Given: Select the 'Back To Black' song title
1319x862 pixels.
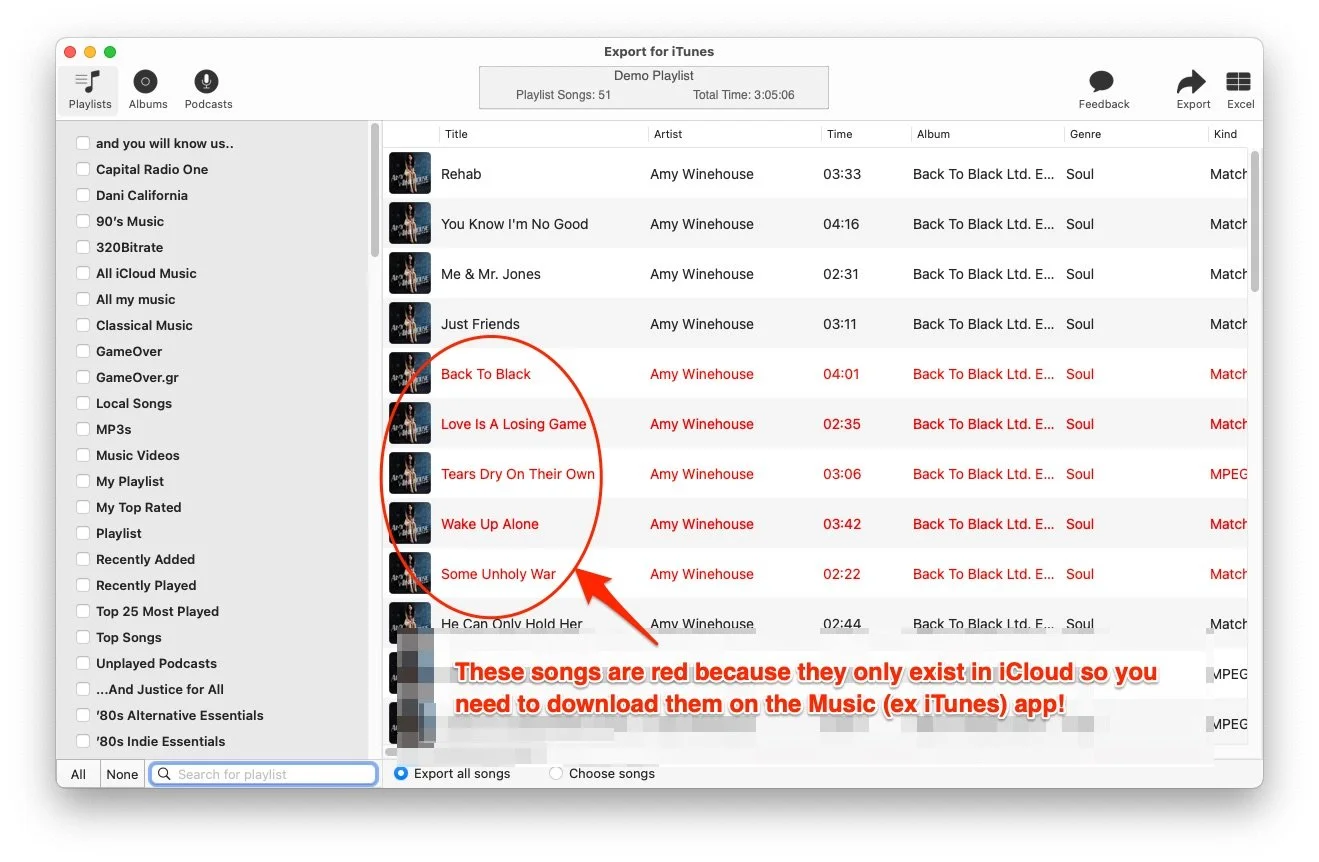Looking at the screenshot, I should [x=486, y=374].
